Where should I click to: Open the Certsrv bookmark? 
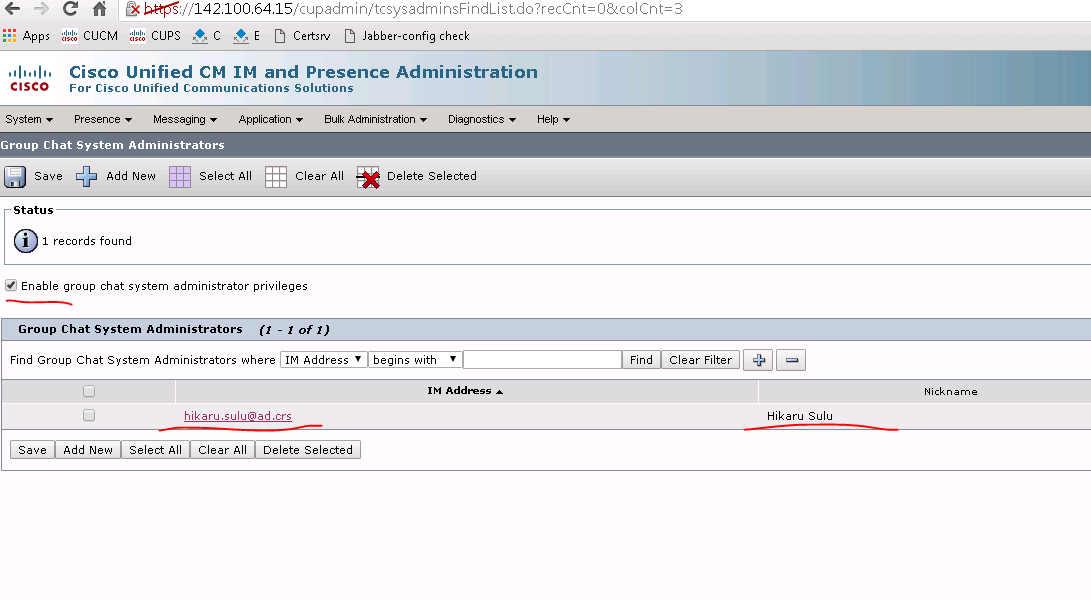(302, 36)
